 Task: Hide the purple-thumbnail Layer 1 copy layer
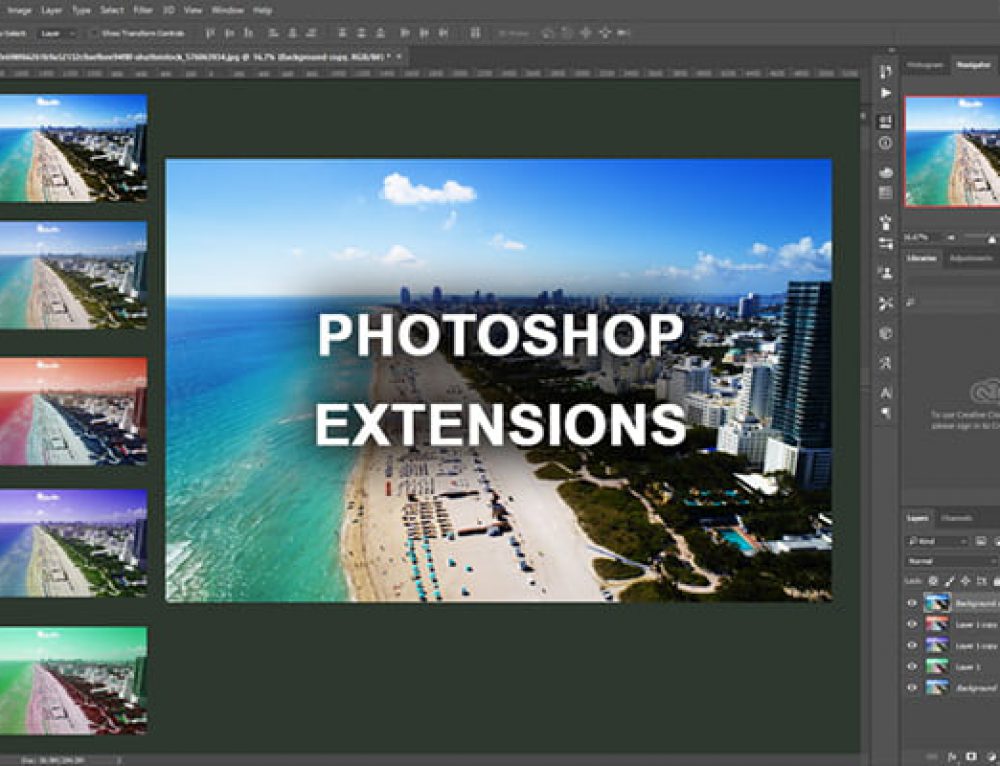(x=912, y=645)
